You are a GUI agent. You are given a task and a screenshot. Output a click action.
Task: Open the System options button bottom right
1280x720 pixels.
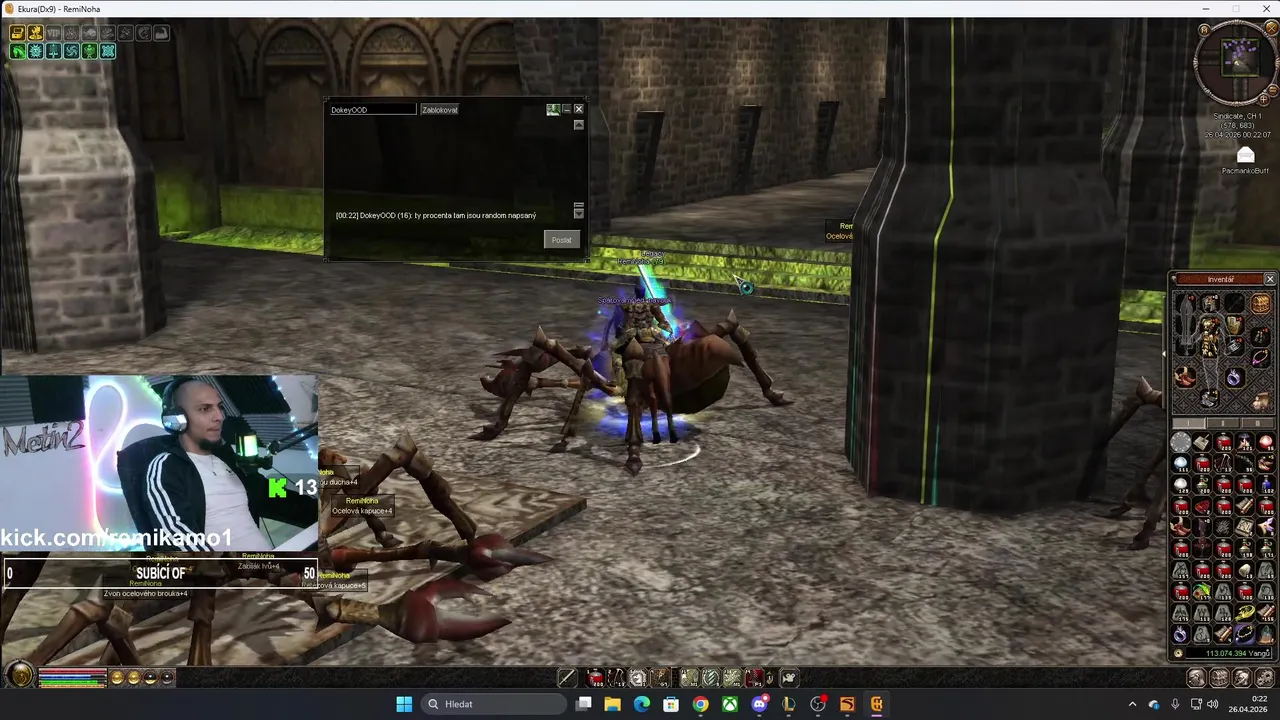pyautogui.click(x=1263, y=678)
